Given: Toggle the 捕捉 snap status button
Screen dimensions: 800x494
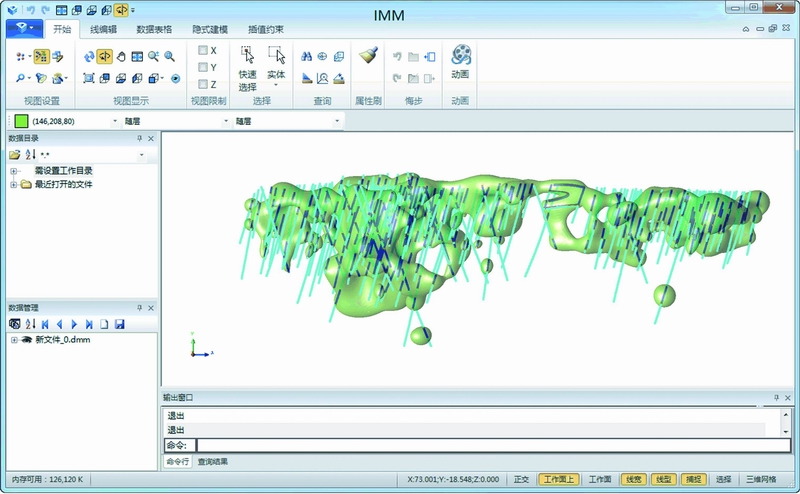Looking at the screenshot, I should coord(693,479).
